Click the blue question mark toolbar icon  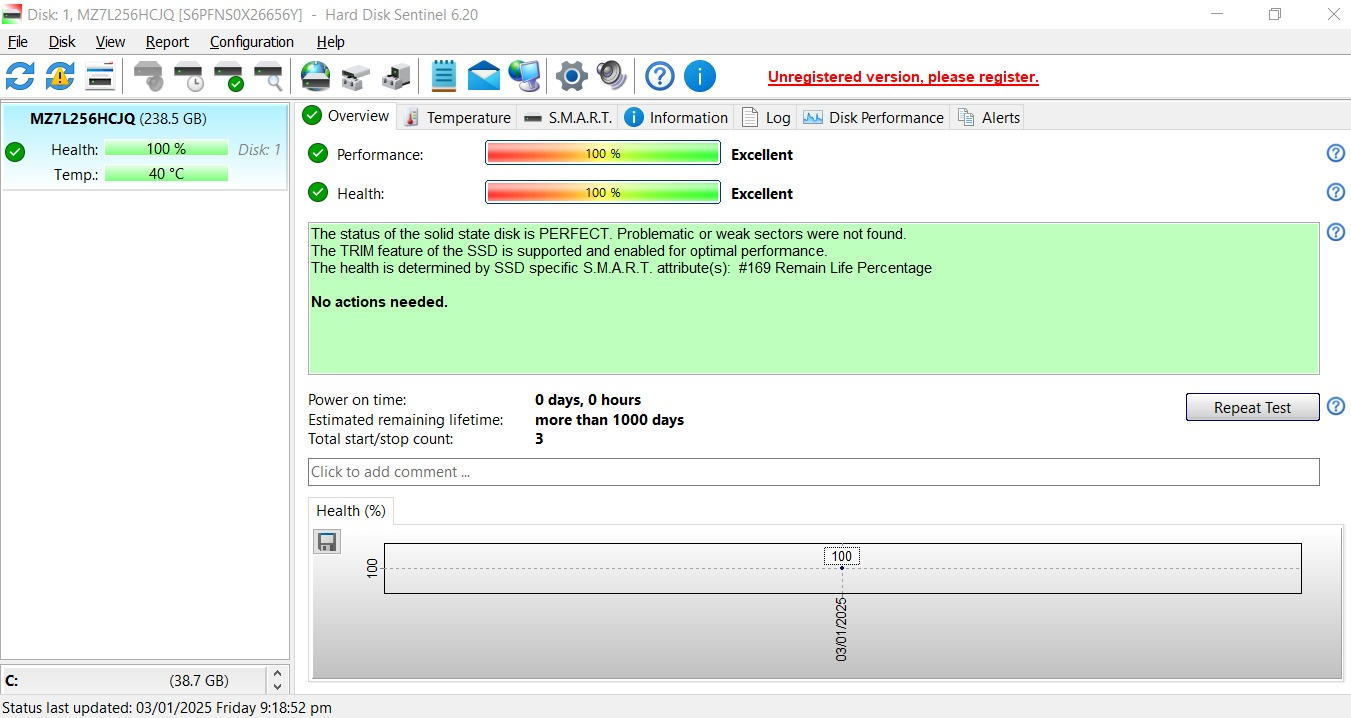point(660,76)
